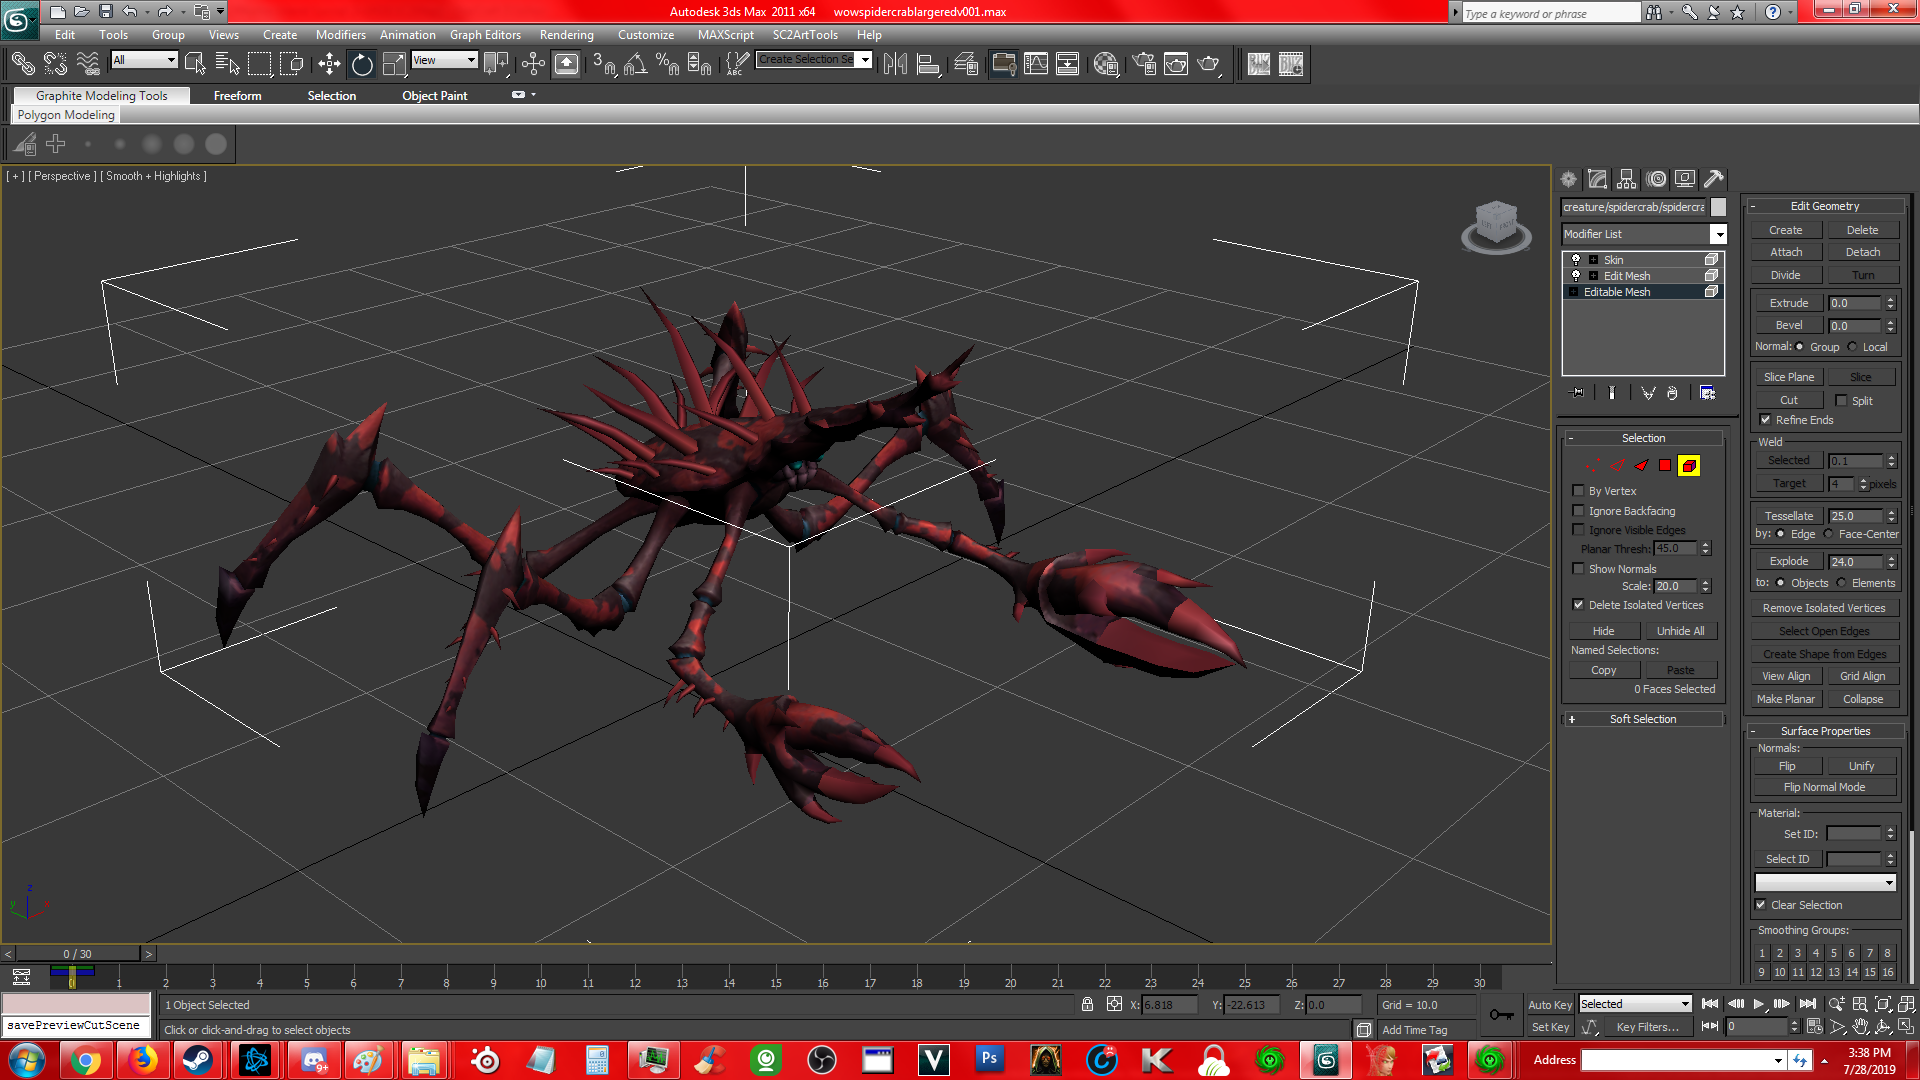The width and height of the screenshot is (1920, 1080).
Task: Choose the Select and Rotate tool
Action: (362, 64)
